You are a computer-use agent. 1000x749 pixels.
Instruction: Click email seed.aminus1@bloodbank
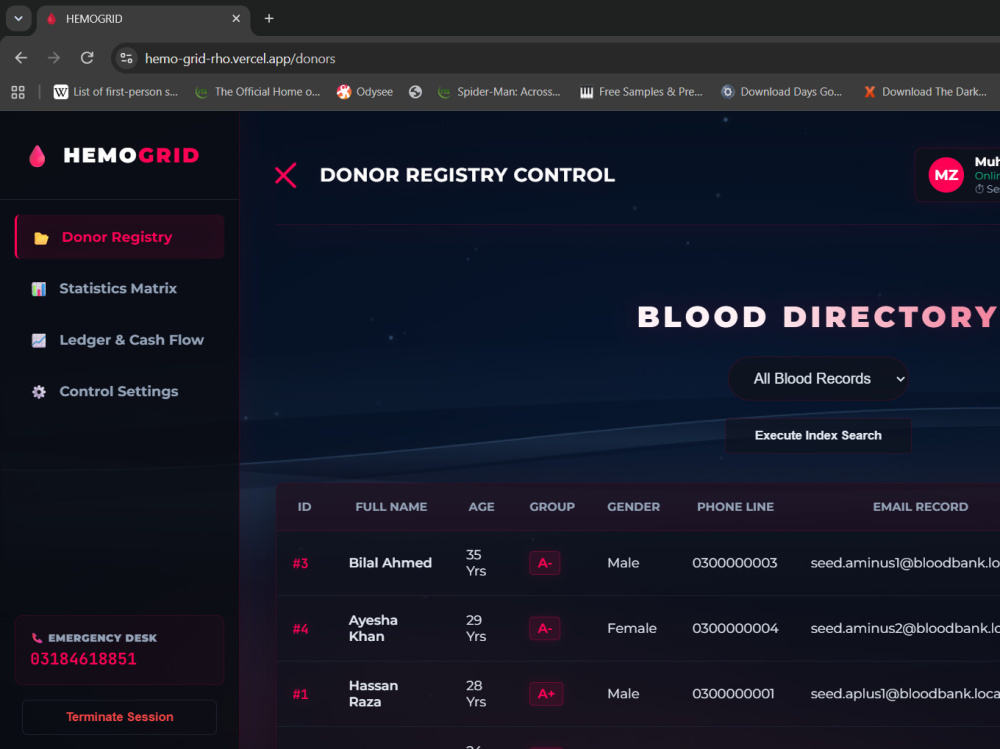[904, 563]
